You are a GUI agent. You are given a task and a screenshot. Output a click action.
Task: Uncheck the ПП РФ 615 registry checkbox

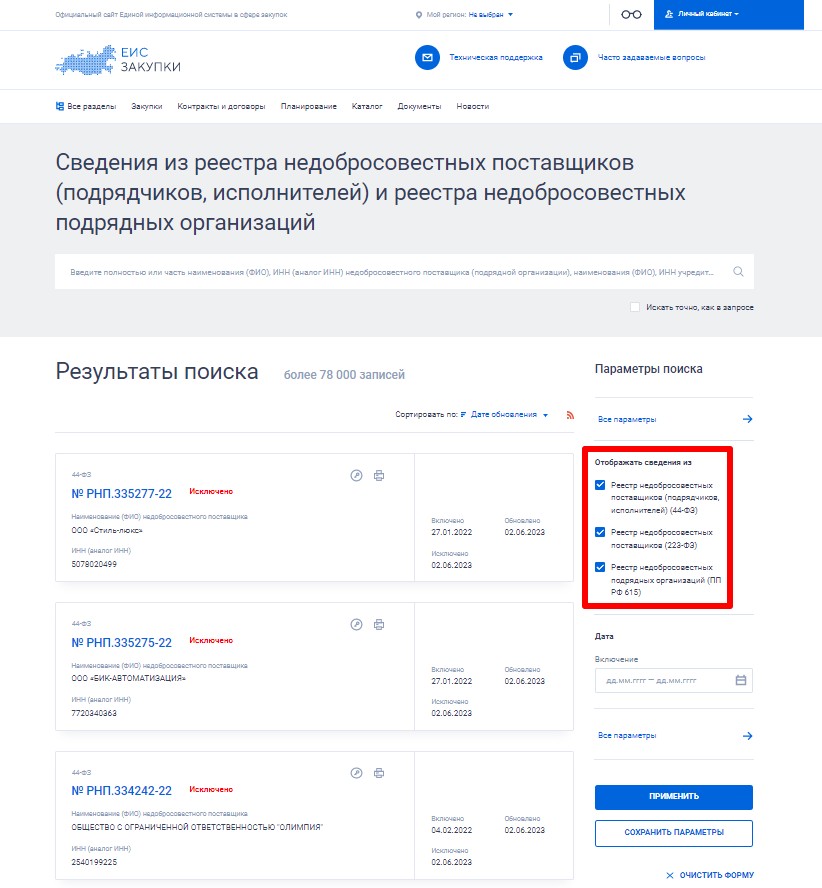click(x=600, y=567)
